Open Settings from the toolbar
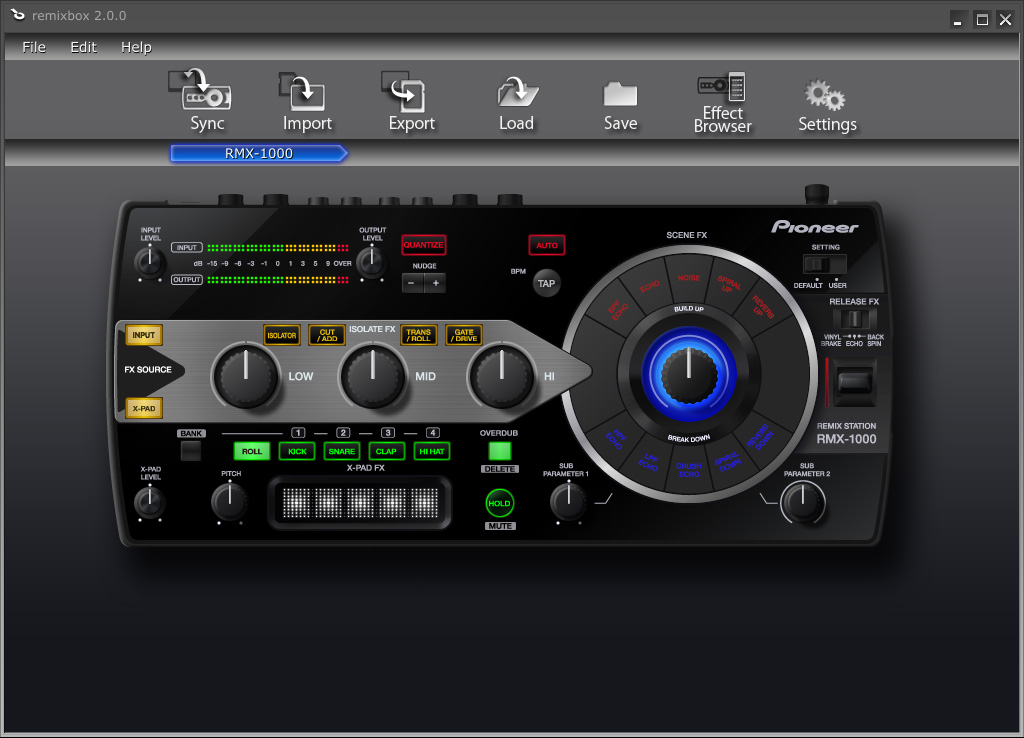 point(827,106)
